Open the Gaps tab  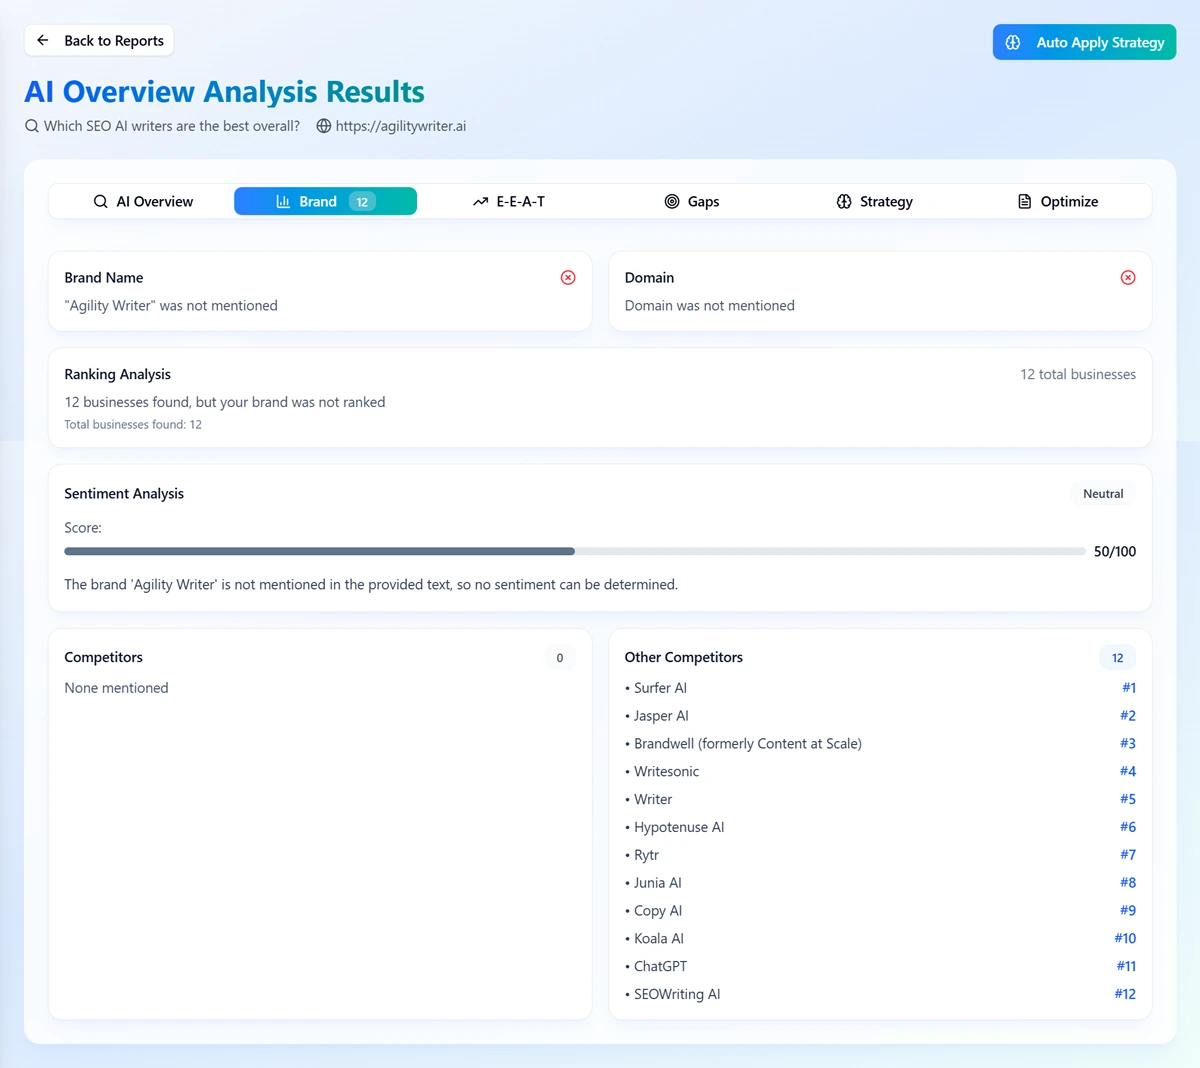[692, 201]
